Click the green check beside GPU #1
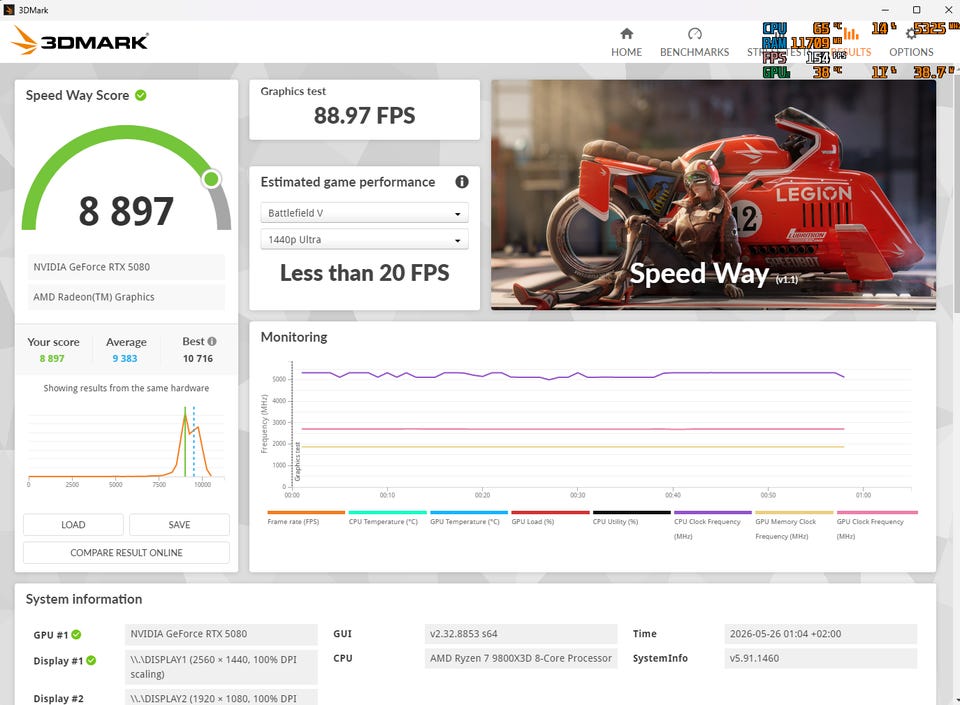Screen dimensions: 960x705 pos(76,635)
